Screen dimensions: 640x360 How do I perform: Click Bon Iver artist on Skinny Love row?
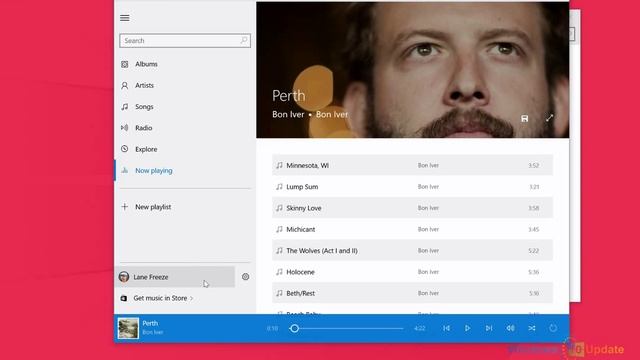(428, 208)
